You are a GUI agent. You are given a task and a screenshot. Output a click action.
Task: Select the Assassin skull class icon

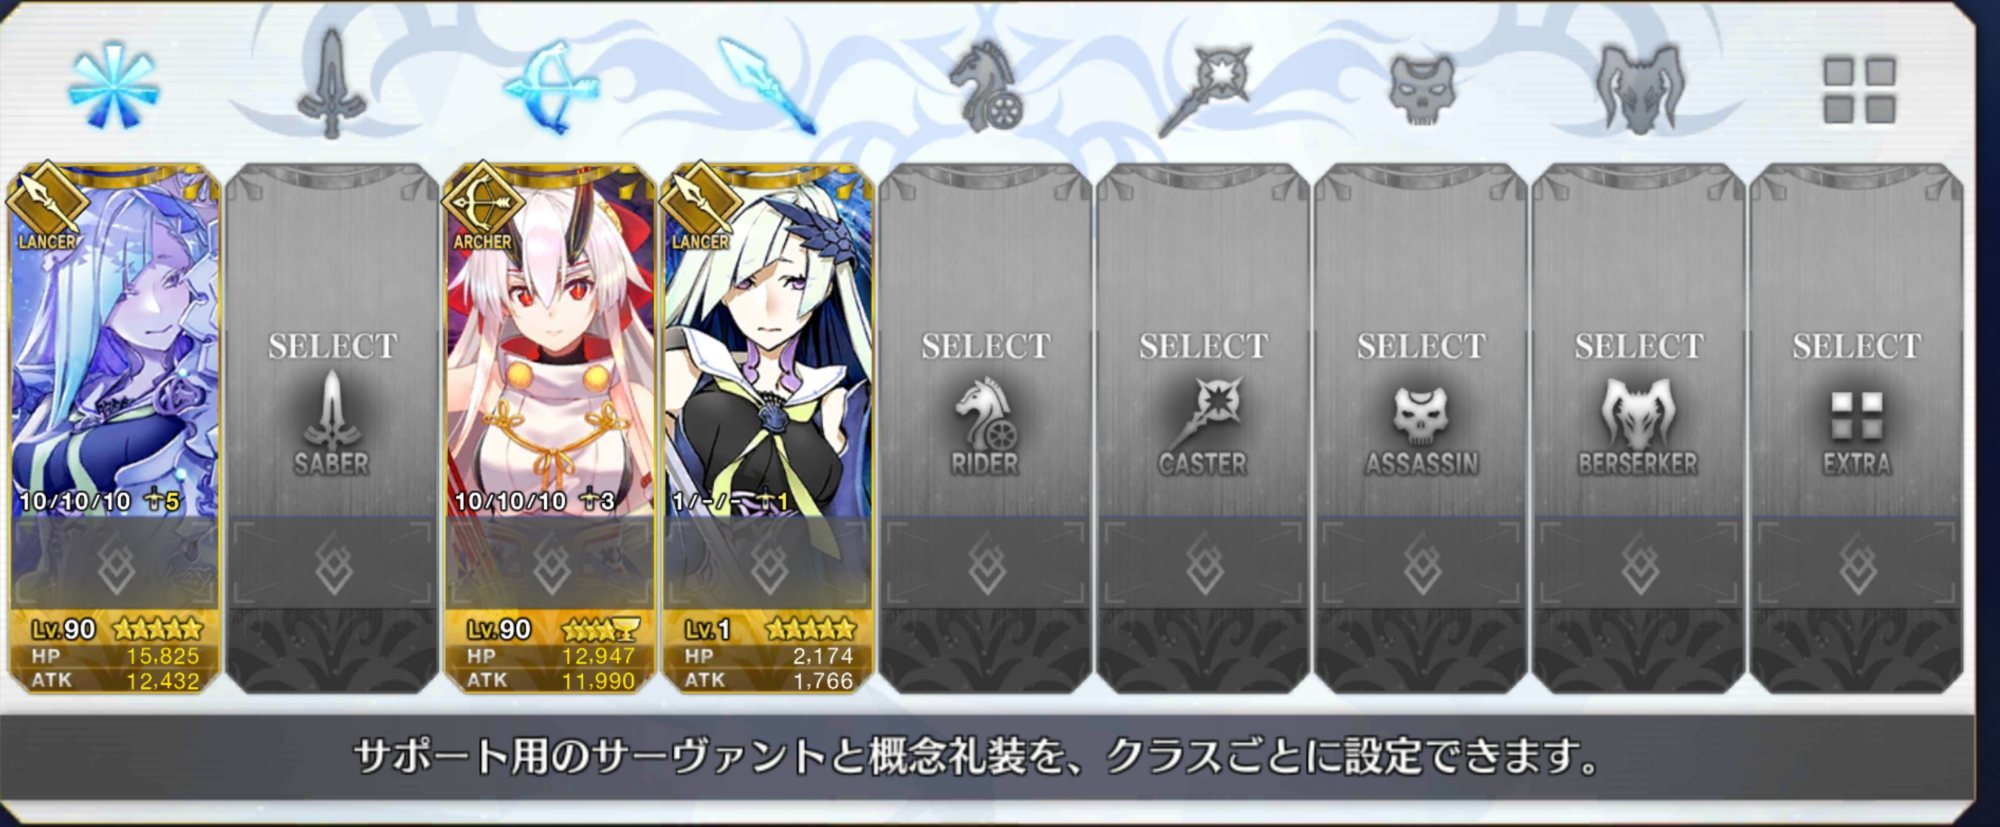coord(1422,88)
